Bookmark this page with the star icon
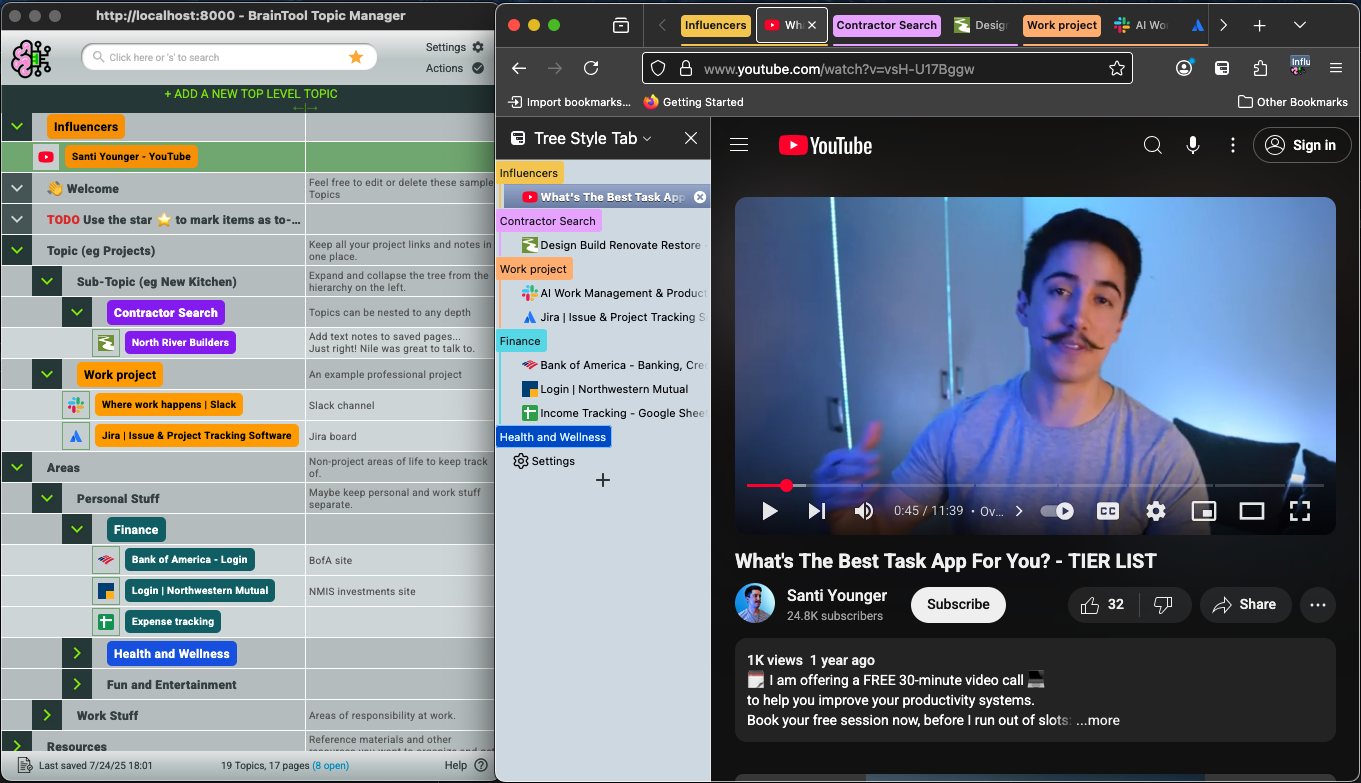 coord(1117,68)
